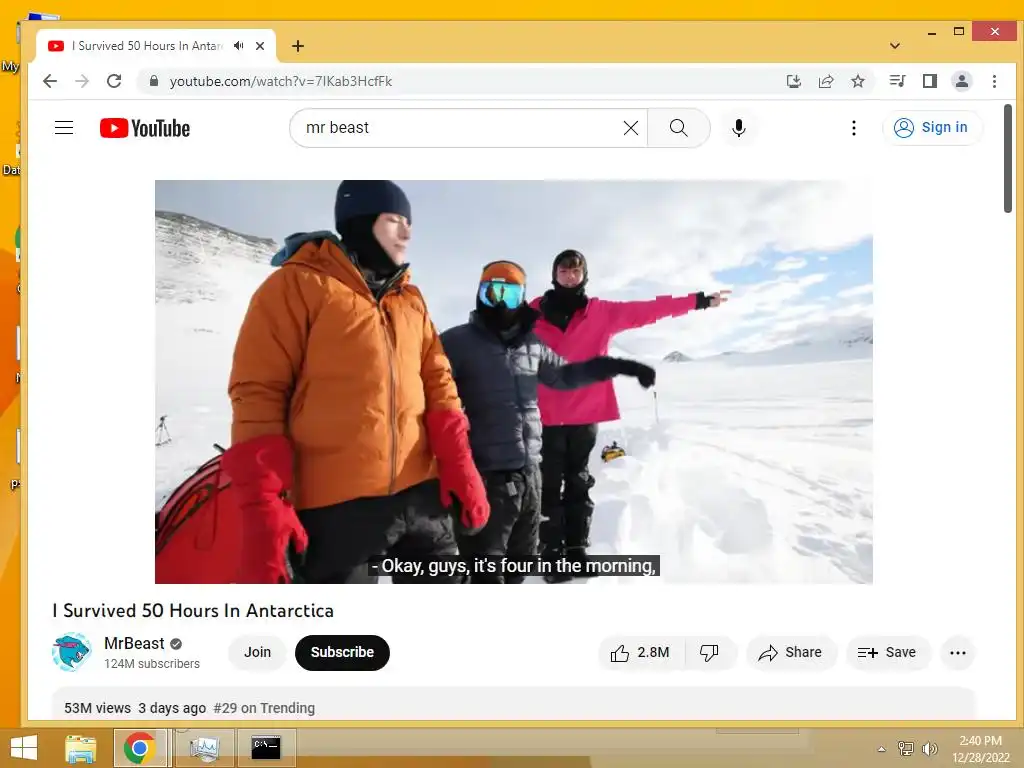Reload the page with the refresh icon
This screenshot has width=1024, height=768.
[x=114, y=81]
